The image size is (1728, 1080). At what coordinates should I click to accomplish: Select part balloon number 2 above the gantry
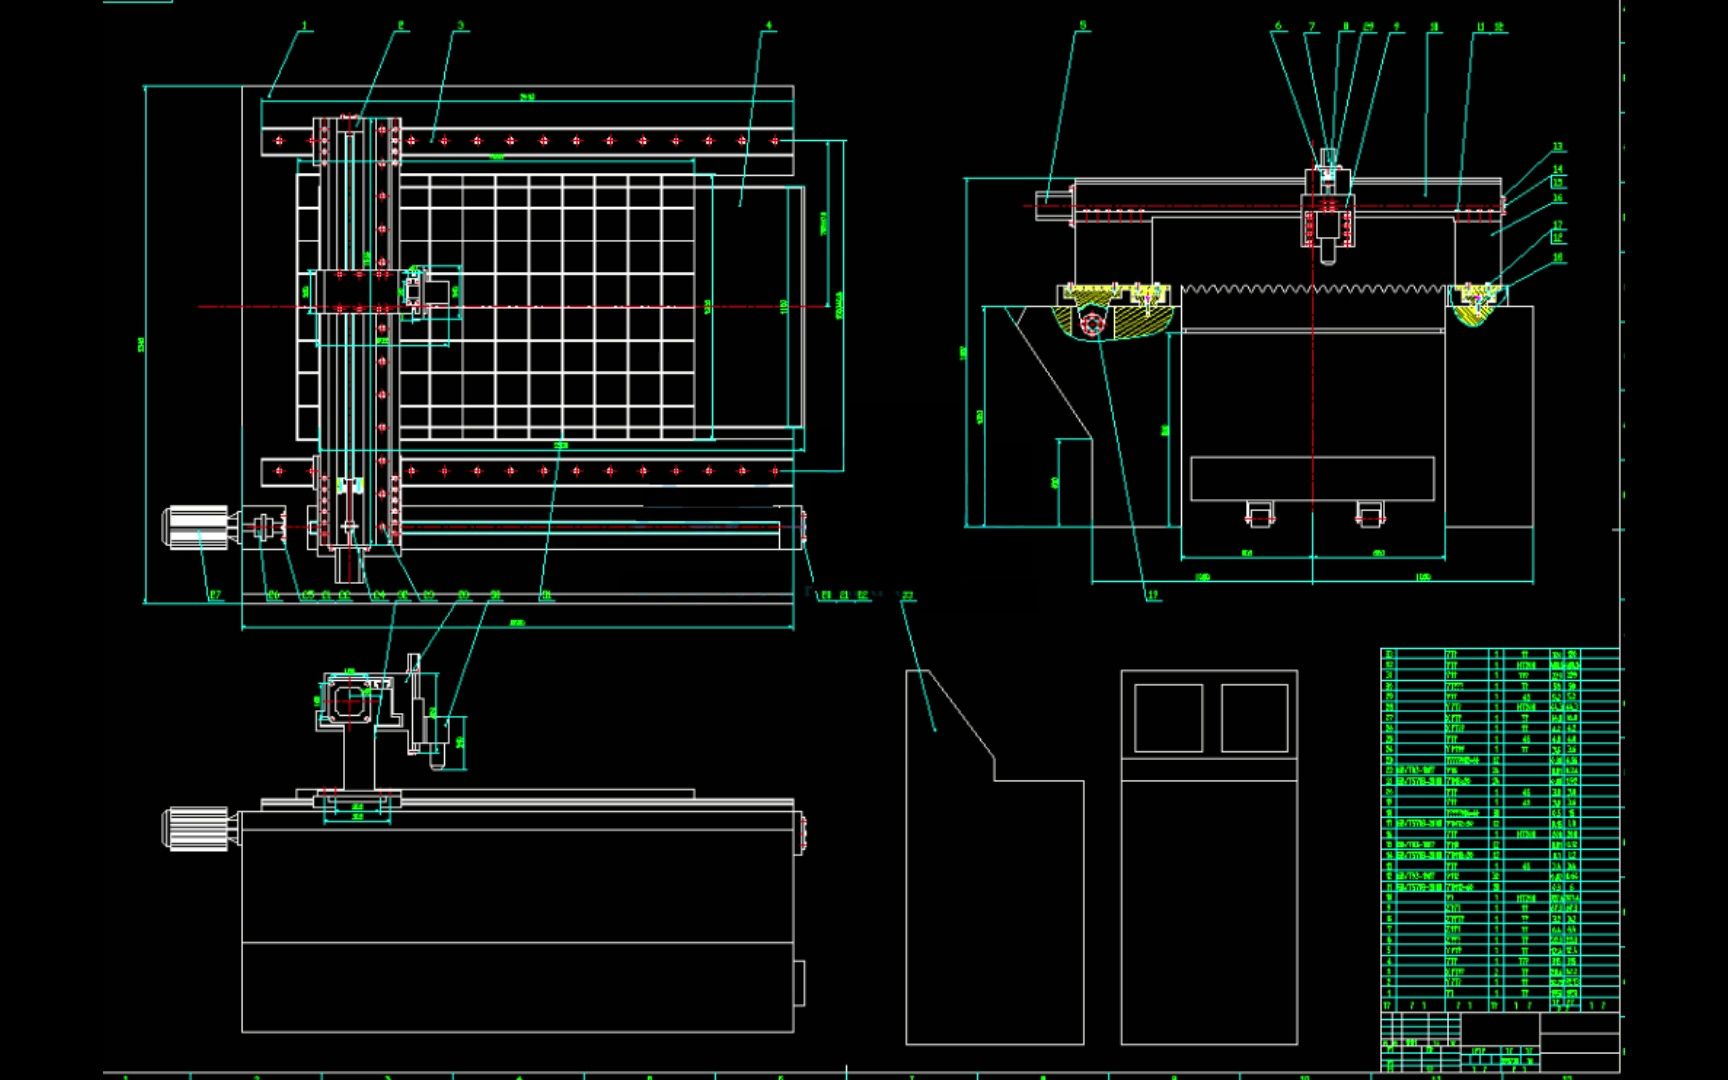pyautogui.click(x=402, y=27)
